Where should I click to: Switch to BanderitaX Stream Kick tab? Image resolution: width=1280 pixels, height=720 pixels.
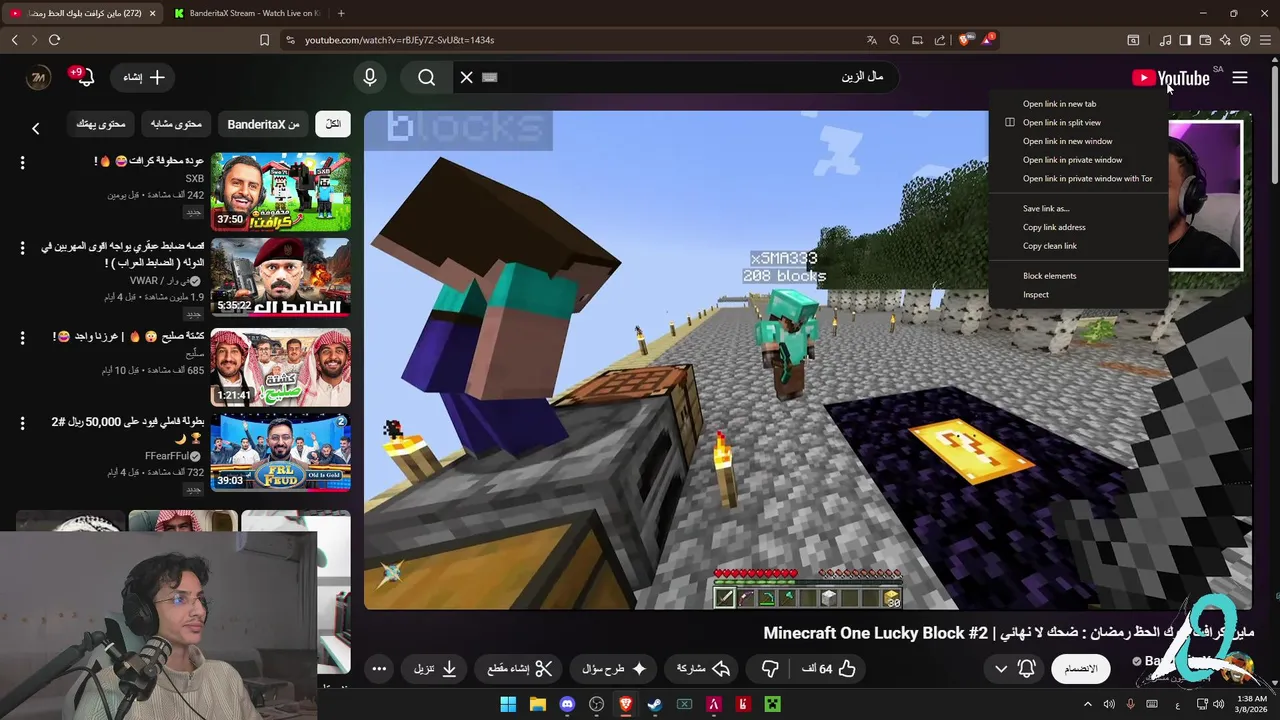click(246, 13)
